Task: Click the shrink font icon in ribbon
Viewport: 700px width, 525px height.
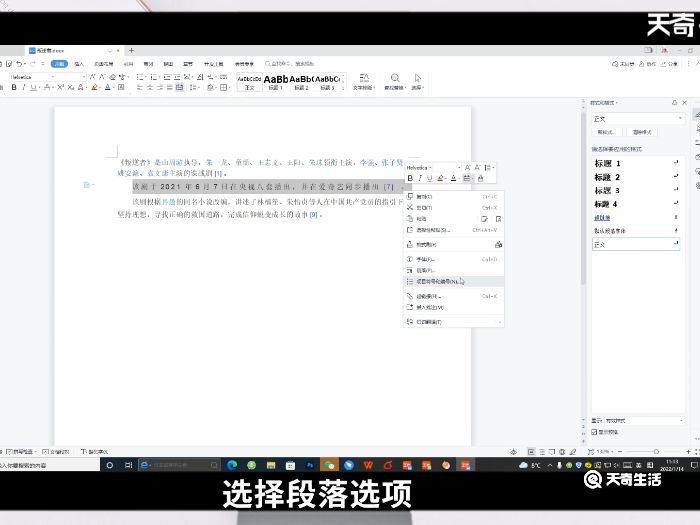Action: pos(102,77)
